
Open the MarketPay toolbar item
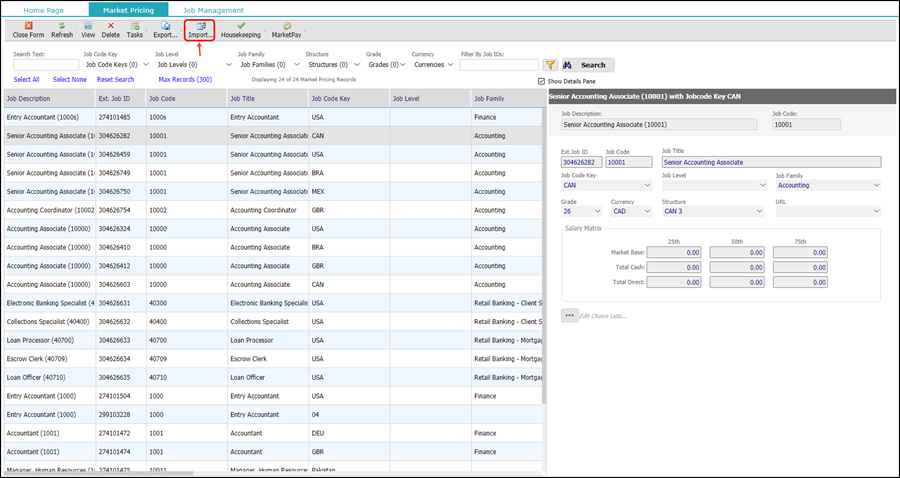coord(286,30)
